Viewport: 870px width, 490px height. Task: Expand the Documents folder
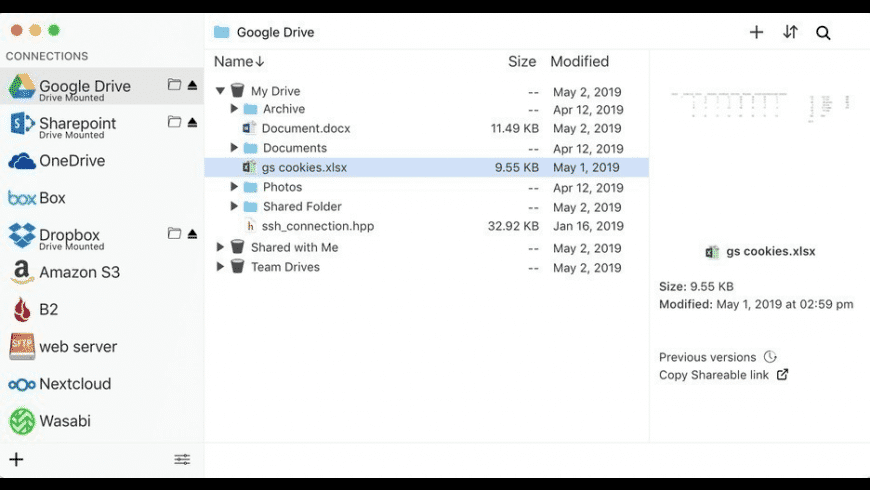pos(234,148)
